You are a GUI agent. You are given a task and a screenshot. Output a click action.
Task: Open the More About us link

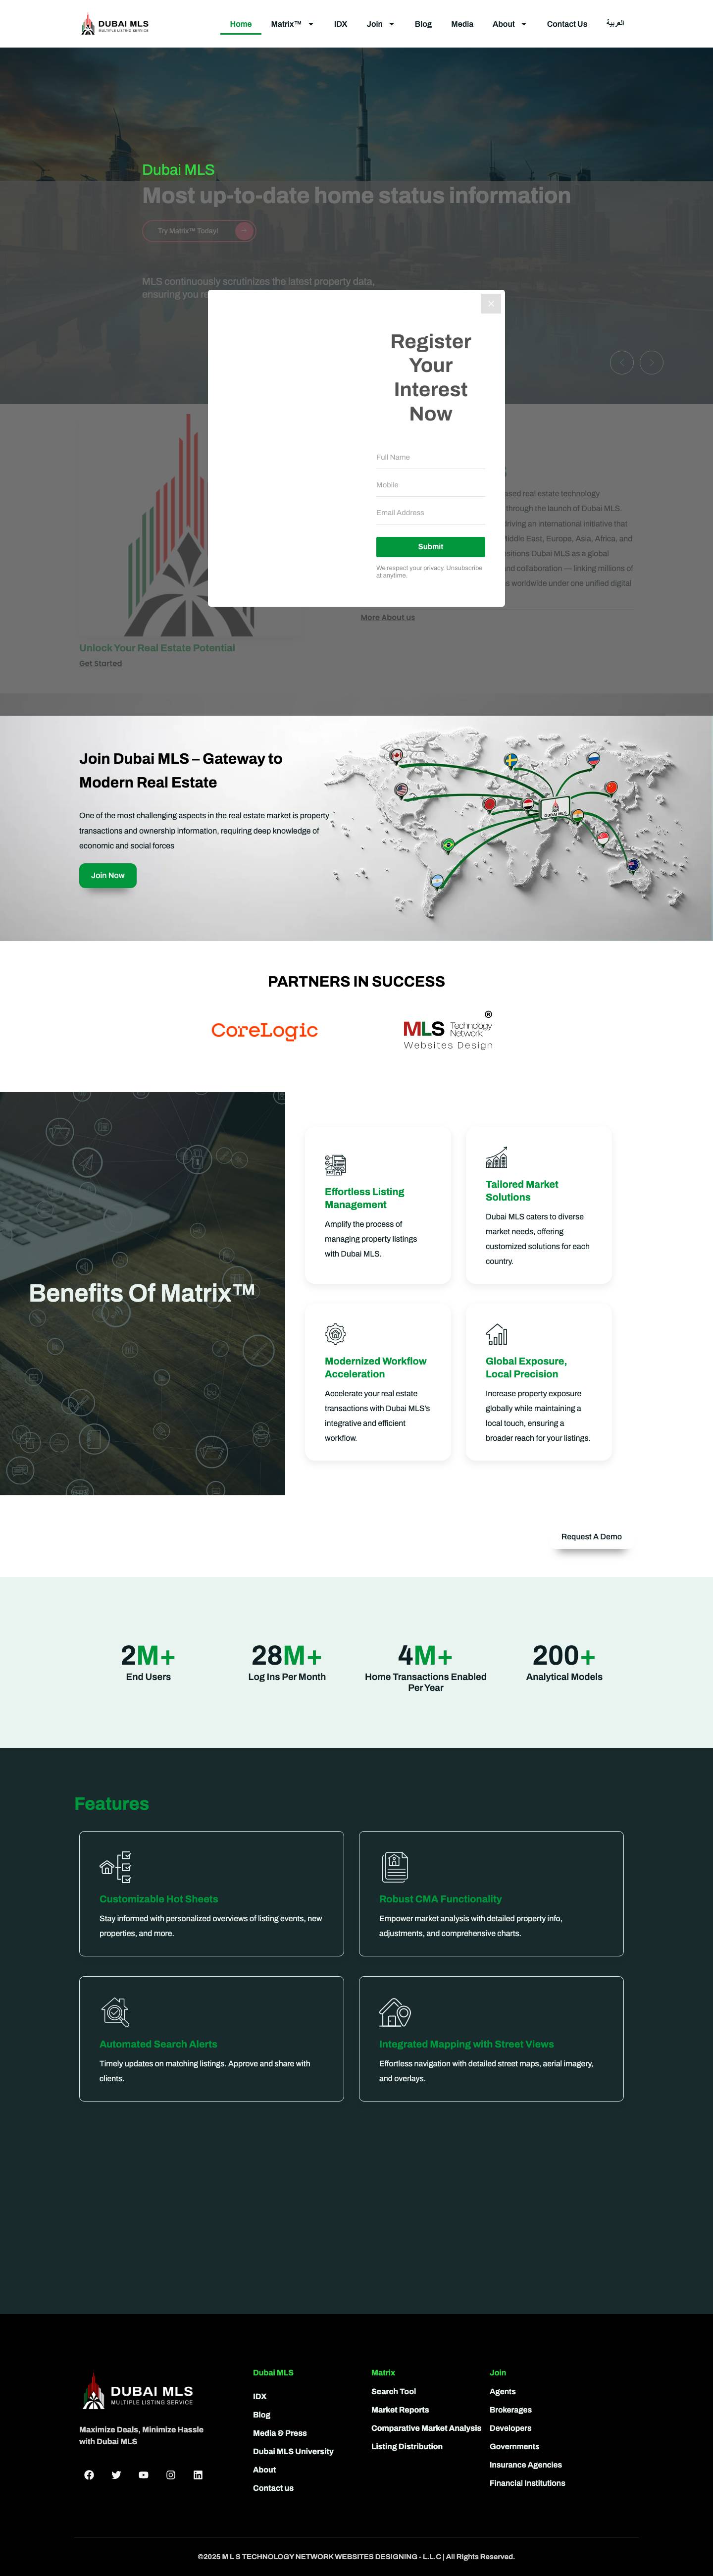(388, 618)
